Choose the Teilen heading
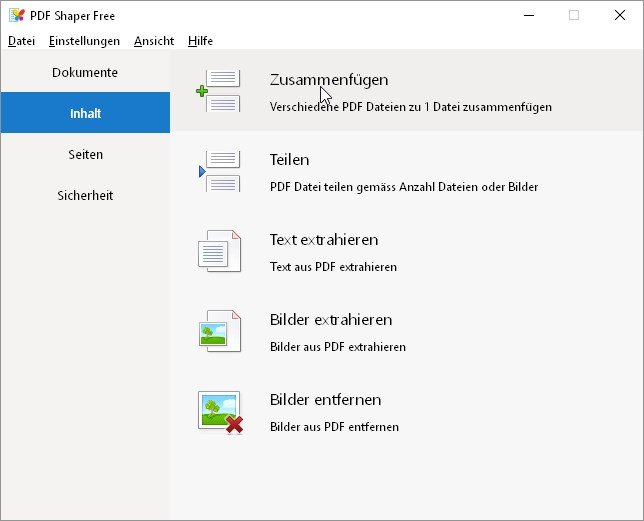644x521 pixels. [289, 160]
